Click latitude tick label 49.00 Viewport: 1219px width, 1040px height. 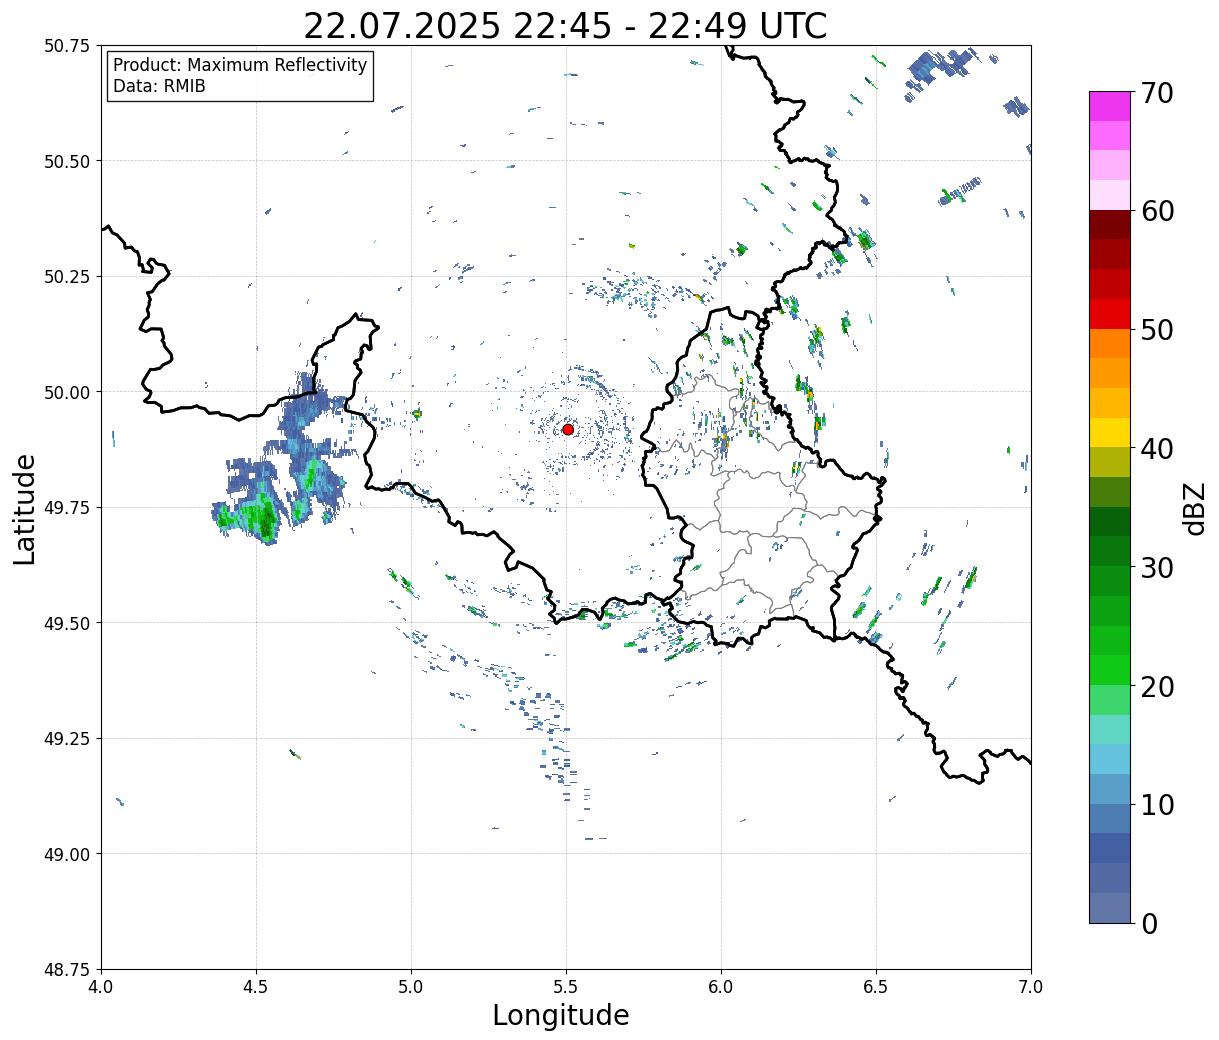pos(68,854)
